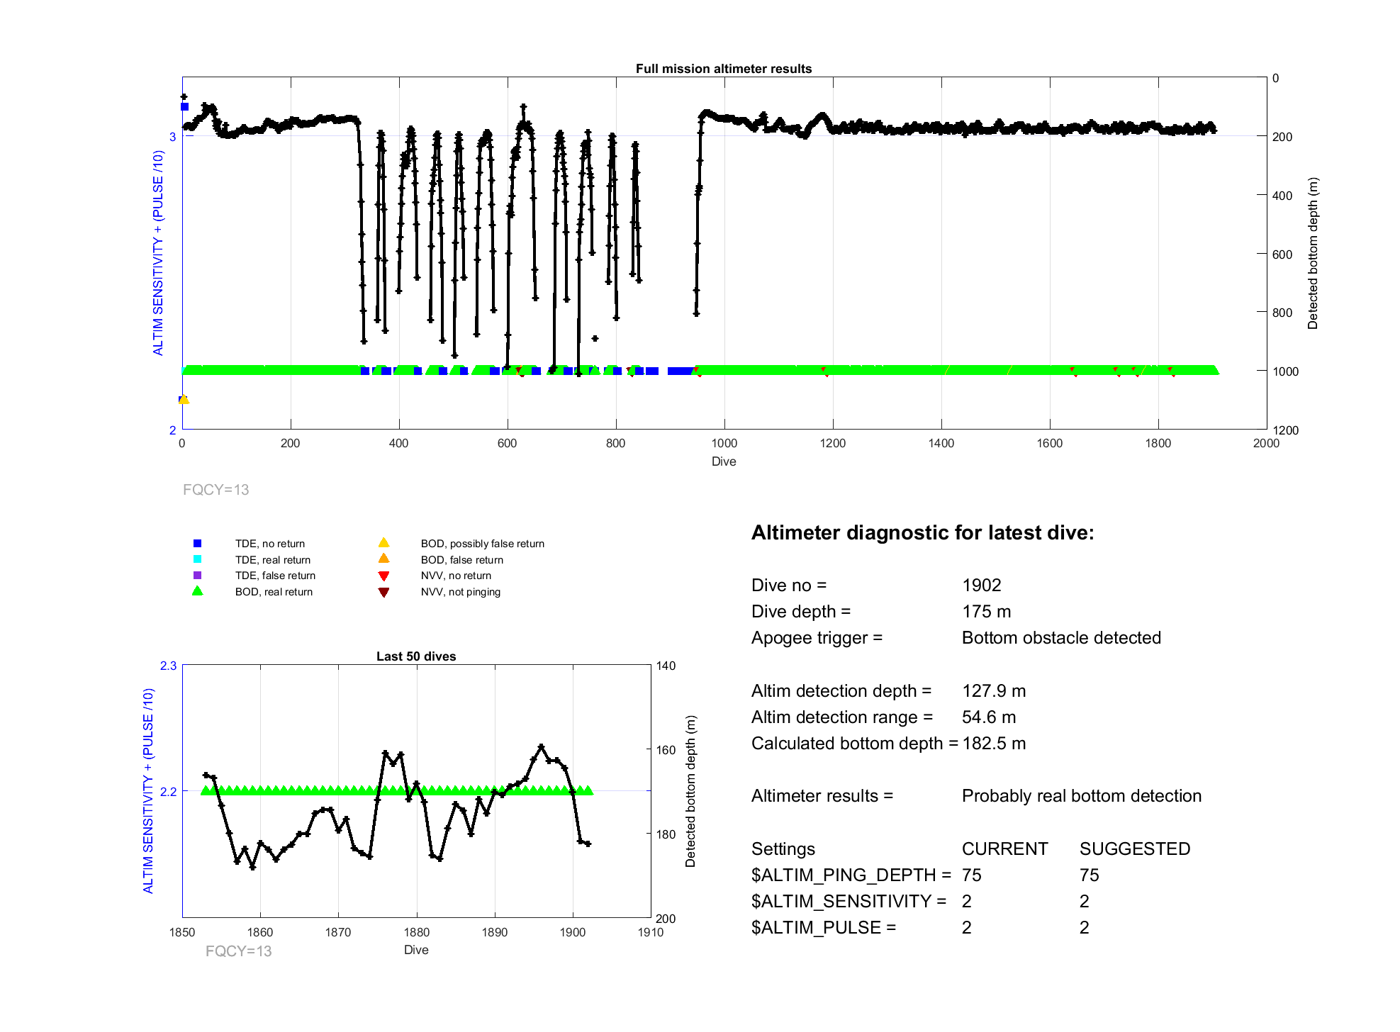Viewport: 1400px width, 1032px height.
Task: Click the '$ALTIM_SENSITIVITY =' setting label
Action: 849,901
